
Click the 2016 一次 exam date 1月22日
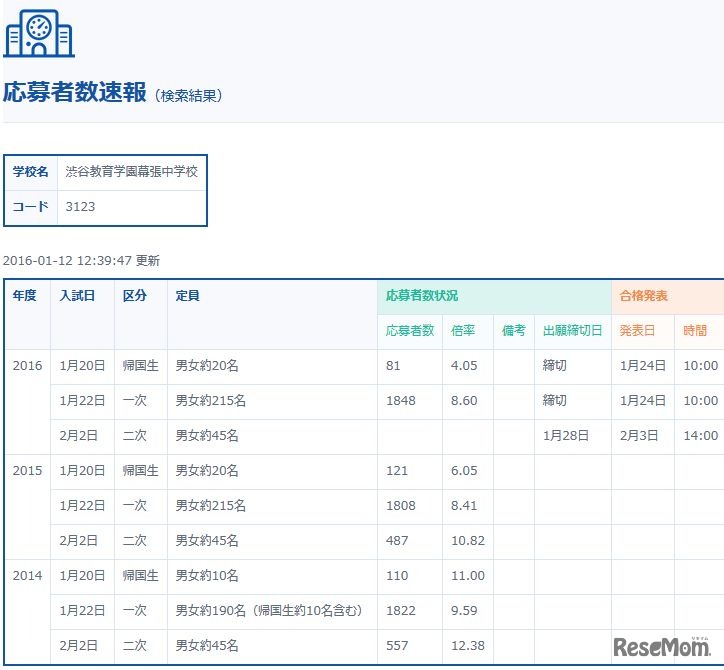click(82, 400)
